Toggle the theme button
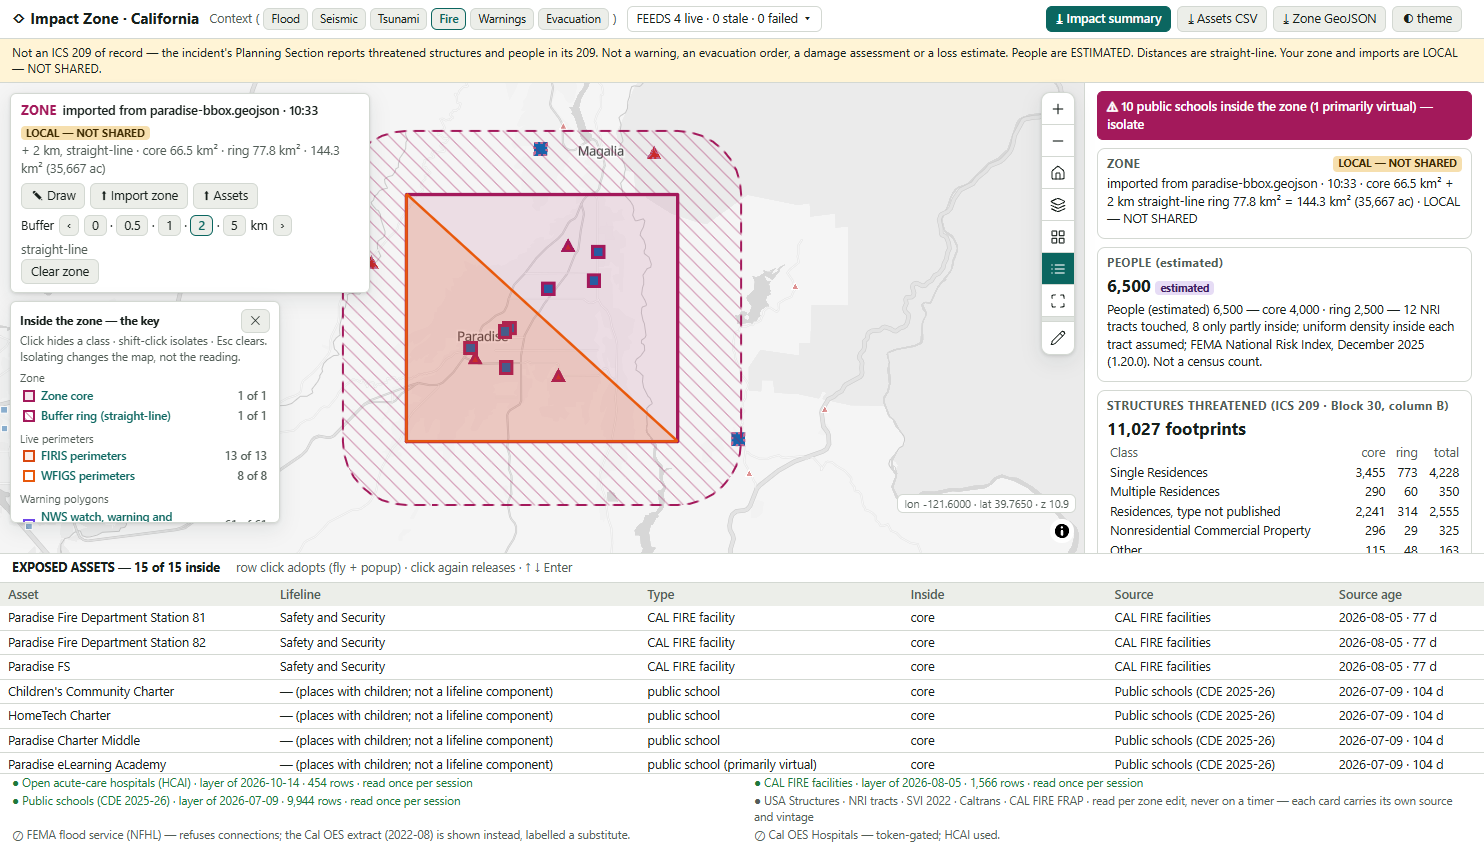 [x=1427, y=19]
